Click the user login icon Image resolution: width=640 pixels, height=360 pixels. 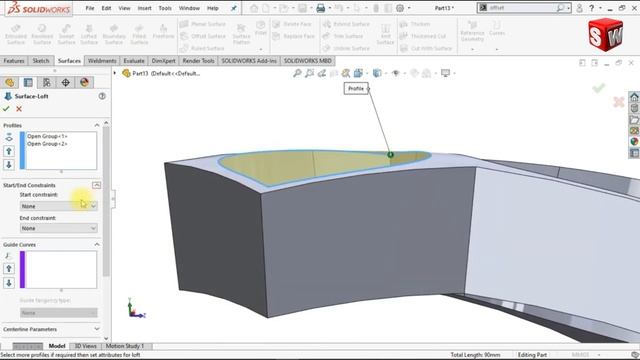[579, 8]
